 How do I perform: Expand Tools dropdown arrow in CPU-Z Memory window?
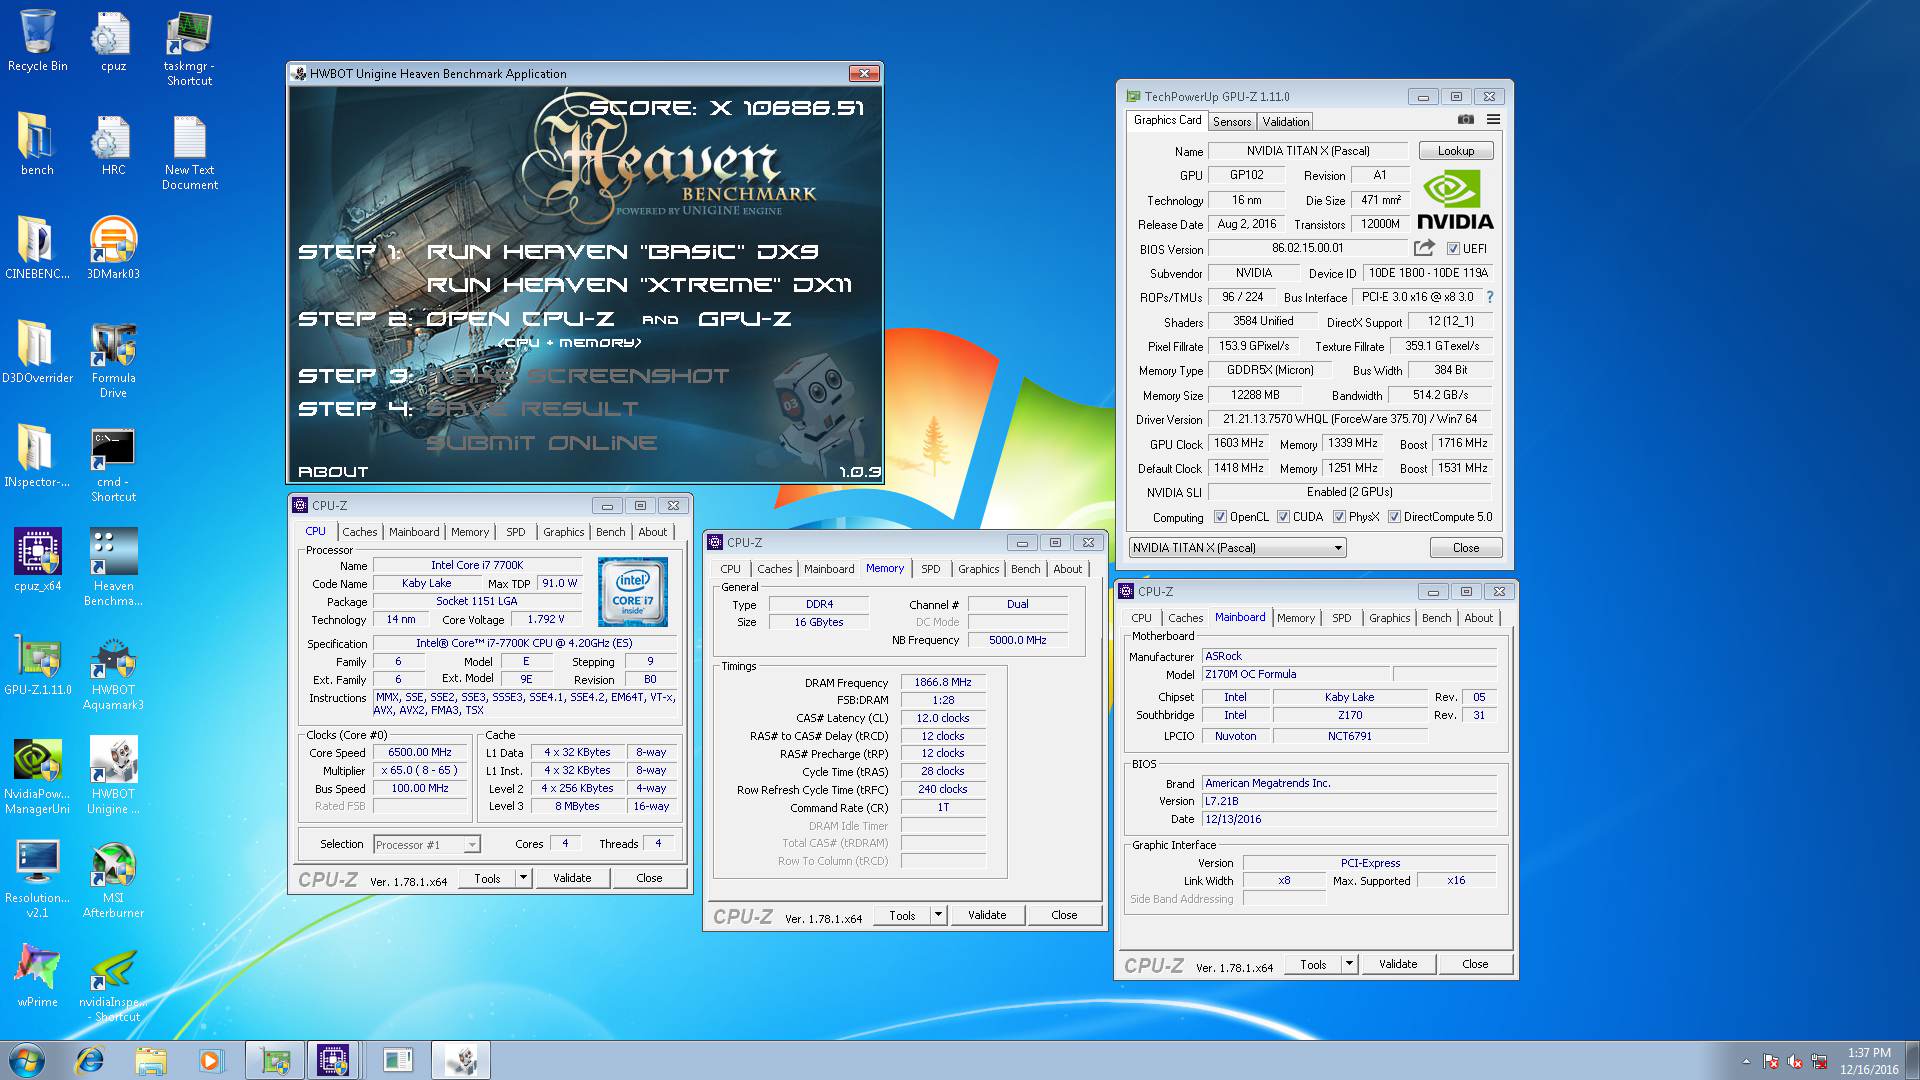coord(937,915)
